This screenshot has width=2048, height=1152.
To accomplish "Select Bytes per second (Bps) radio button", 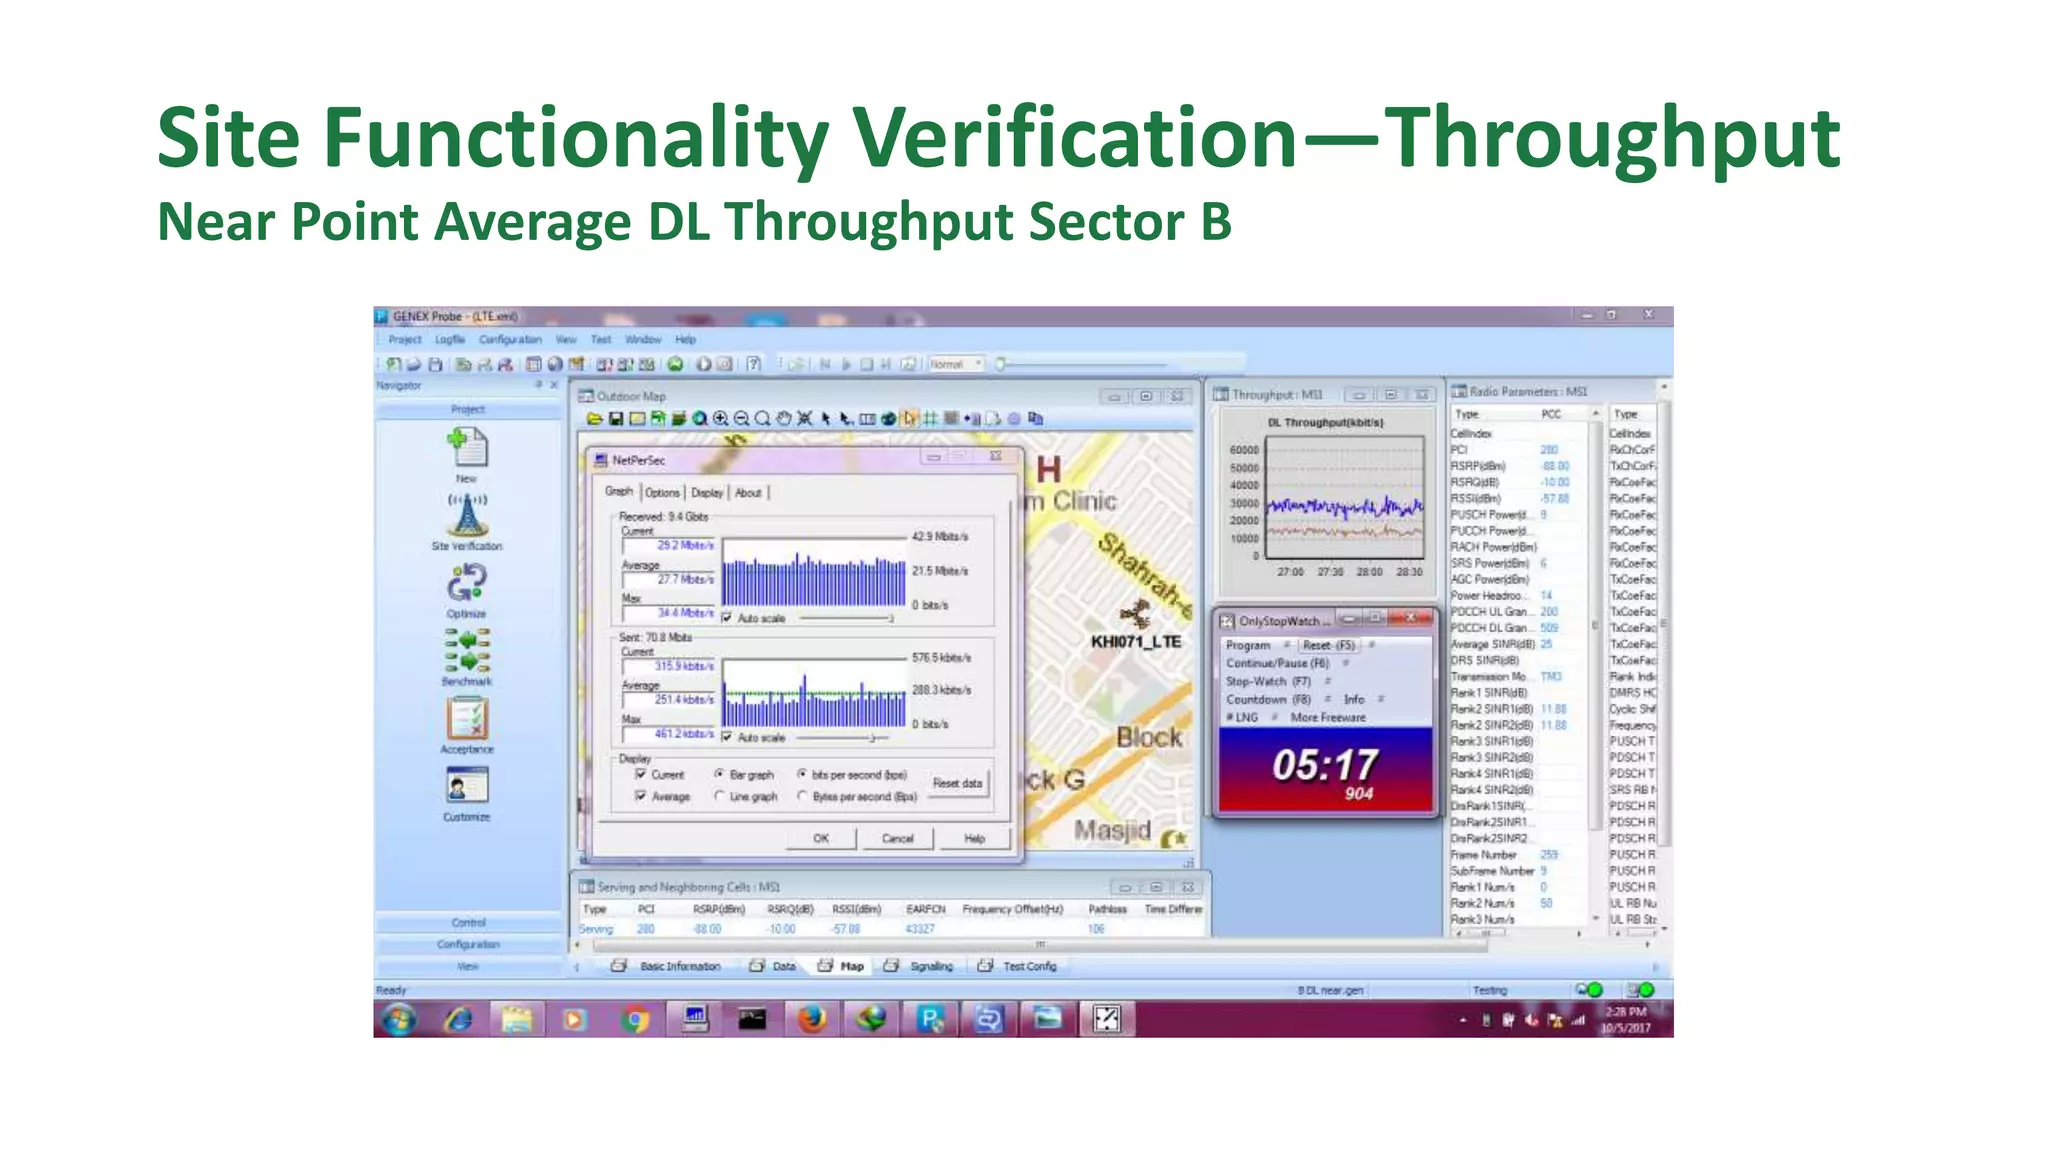I will pyautogui.click(x=802, y=796).
